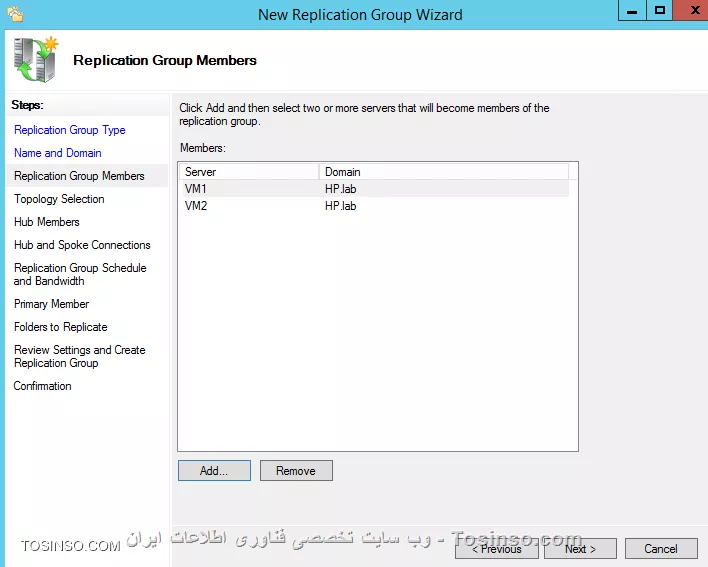
Task: Sort members by Domain column header
Action: (x=443, y=172)
